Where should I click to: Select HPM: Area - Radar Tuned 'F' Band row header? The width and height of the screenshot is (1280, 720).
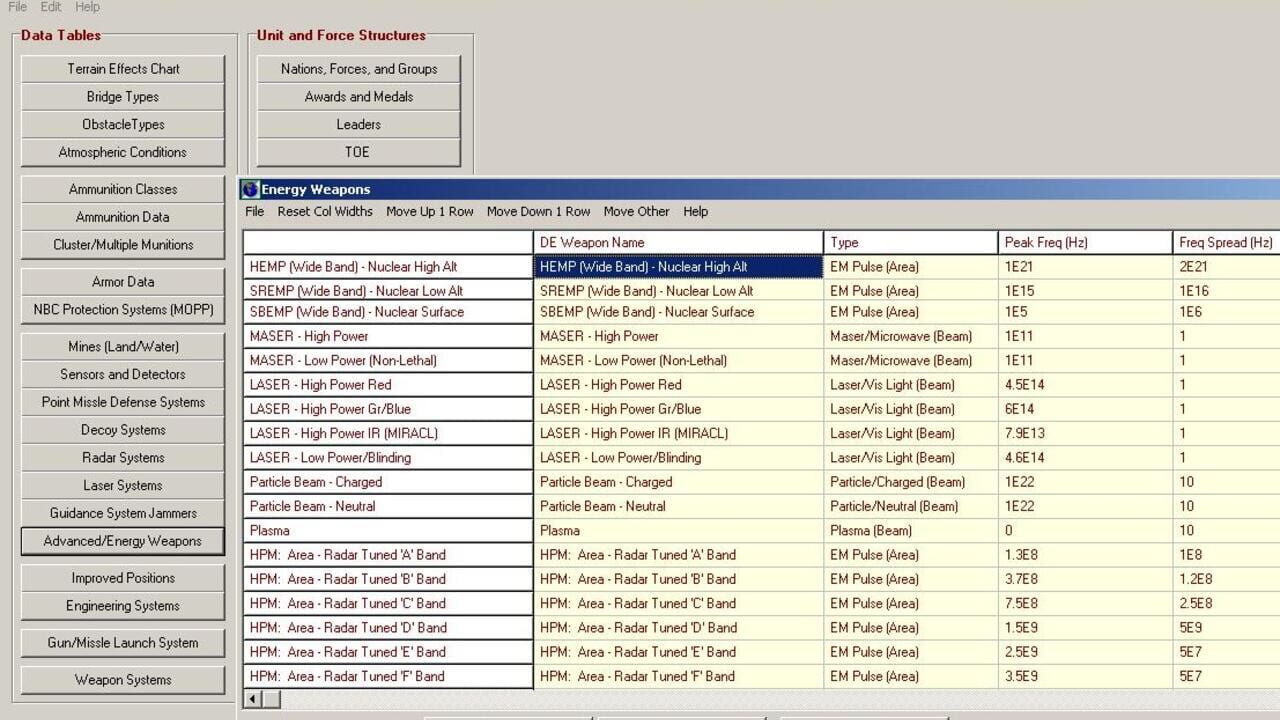click(x=388, y=676)
